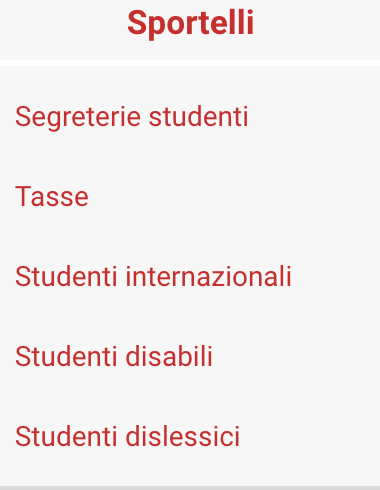Tap the first item under Sportelli

tap(132, 117)
